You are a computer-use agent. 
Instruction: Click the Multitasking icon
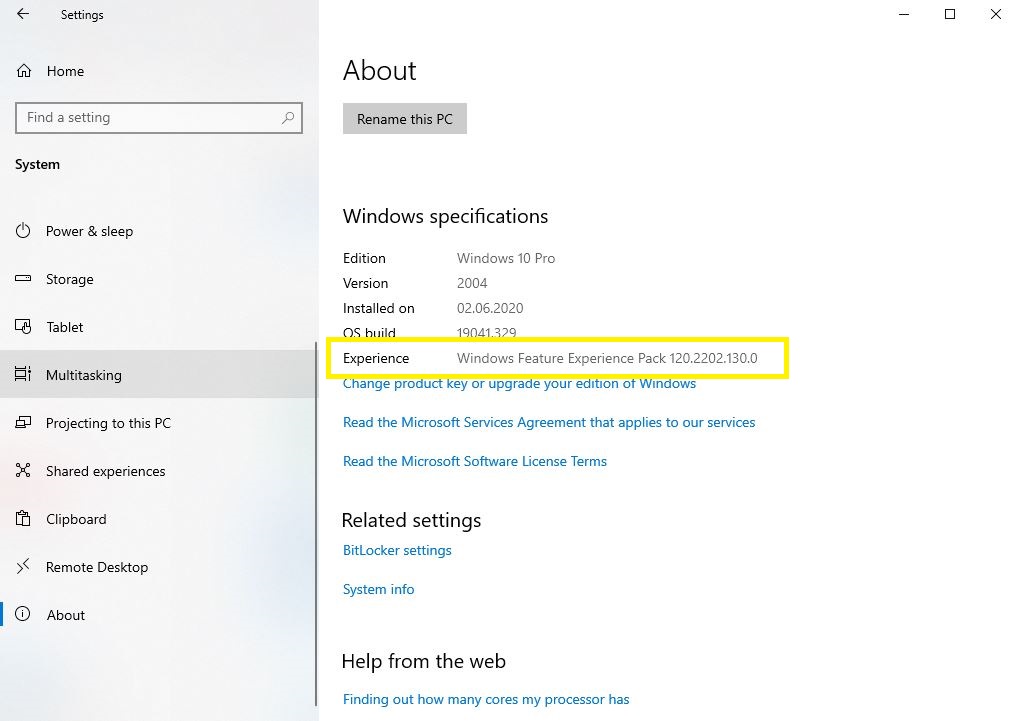click(x=23, y=375)
